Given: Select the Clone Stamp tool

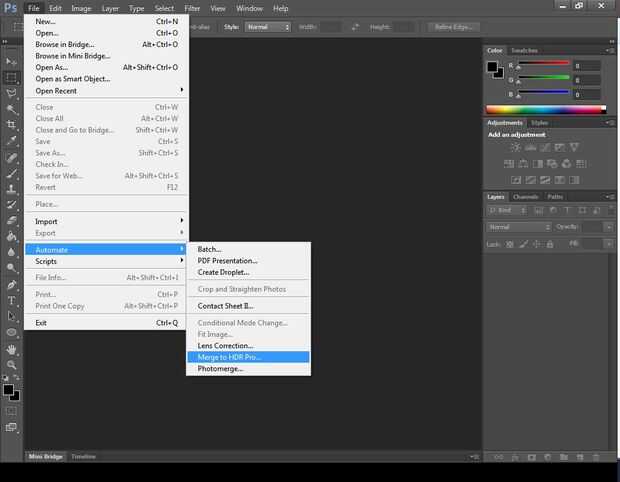Looking at the screenshot, I should click(x=11, y=189).
